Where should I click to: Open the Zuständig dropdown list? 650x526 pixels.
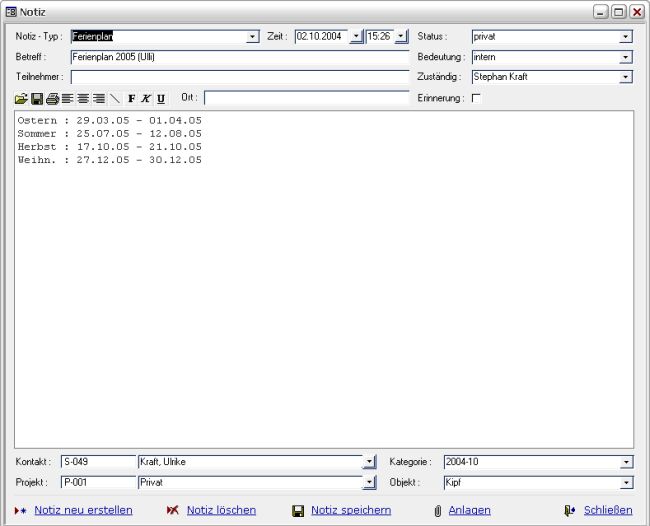click(626, 77)
